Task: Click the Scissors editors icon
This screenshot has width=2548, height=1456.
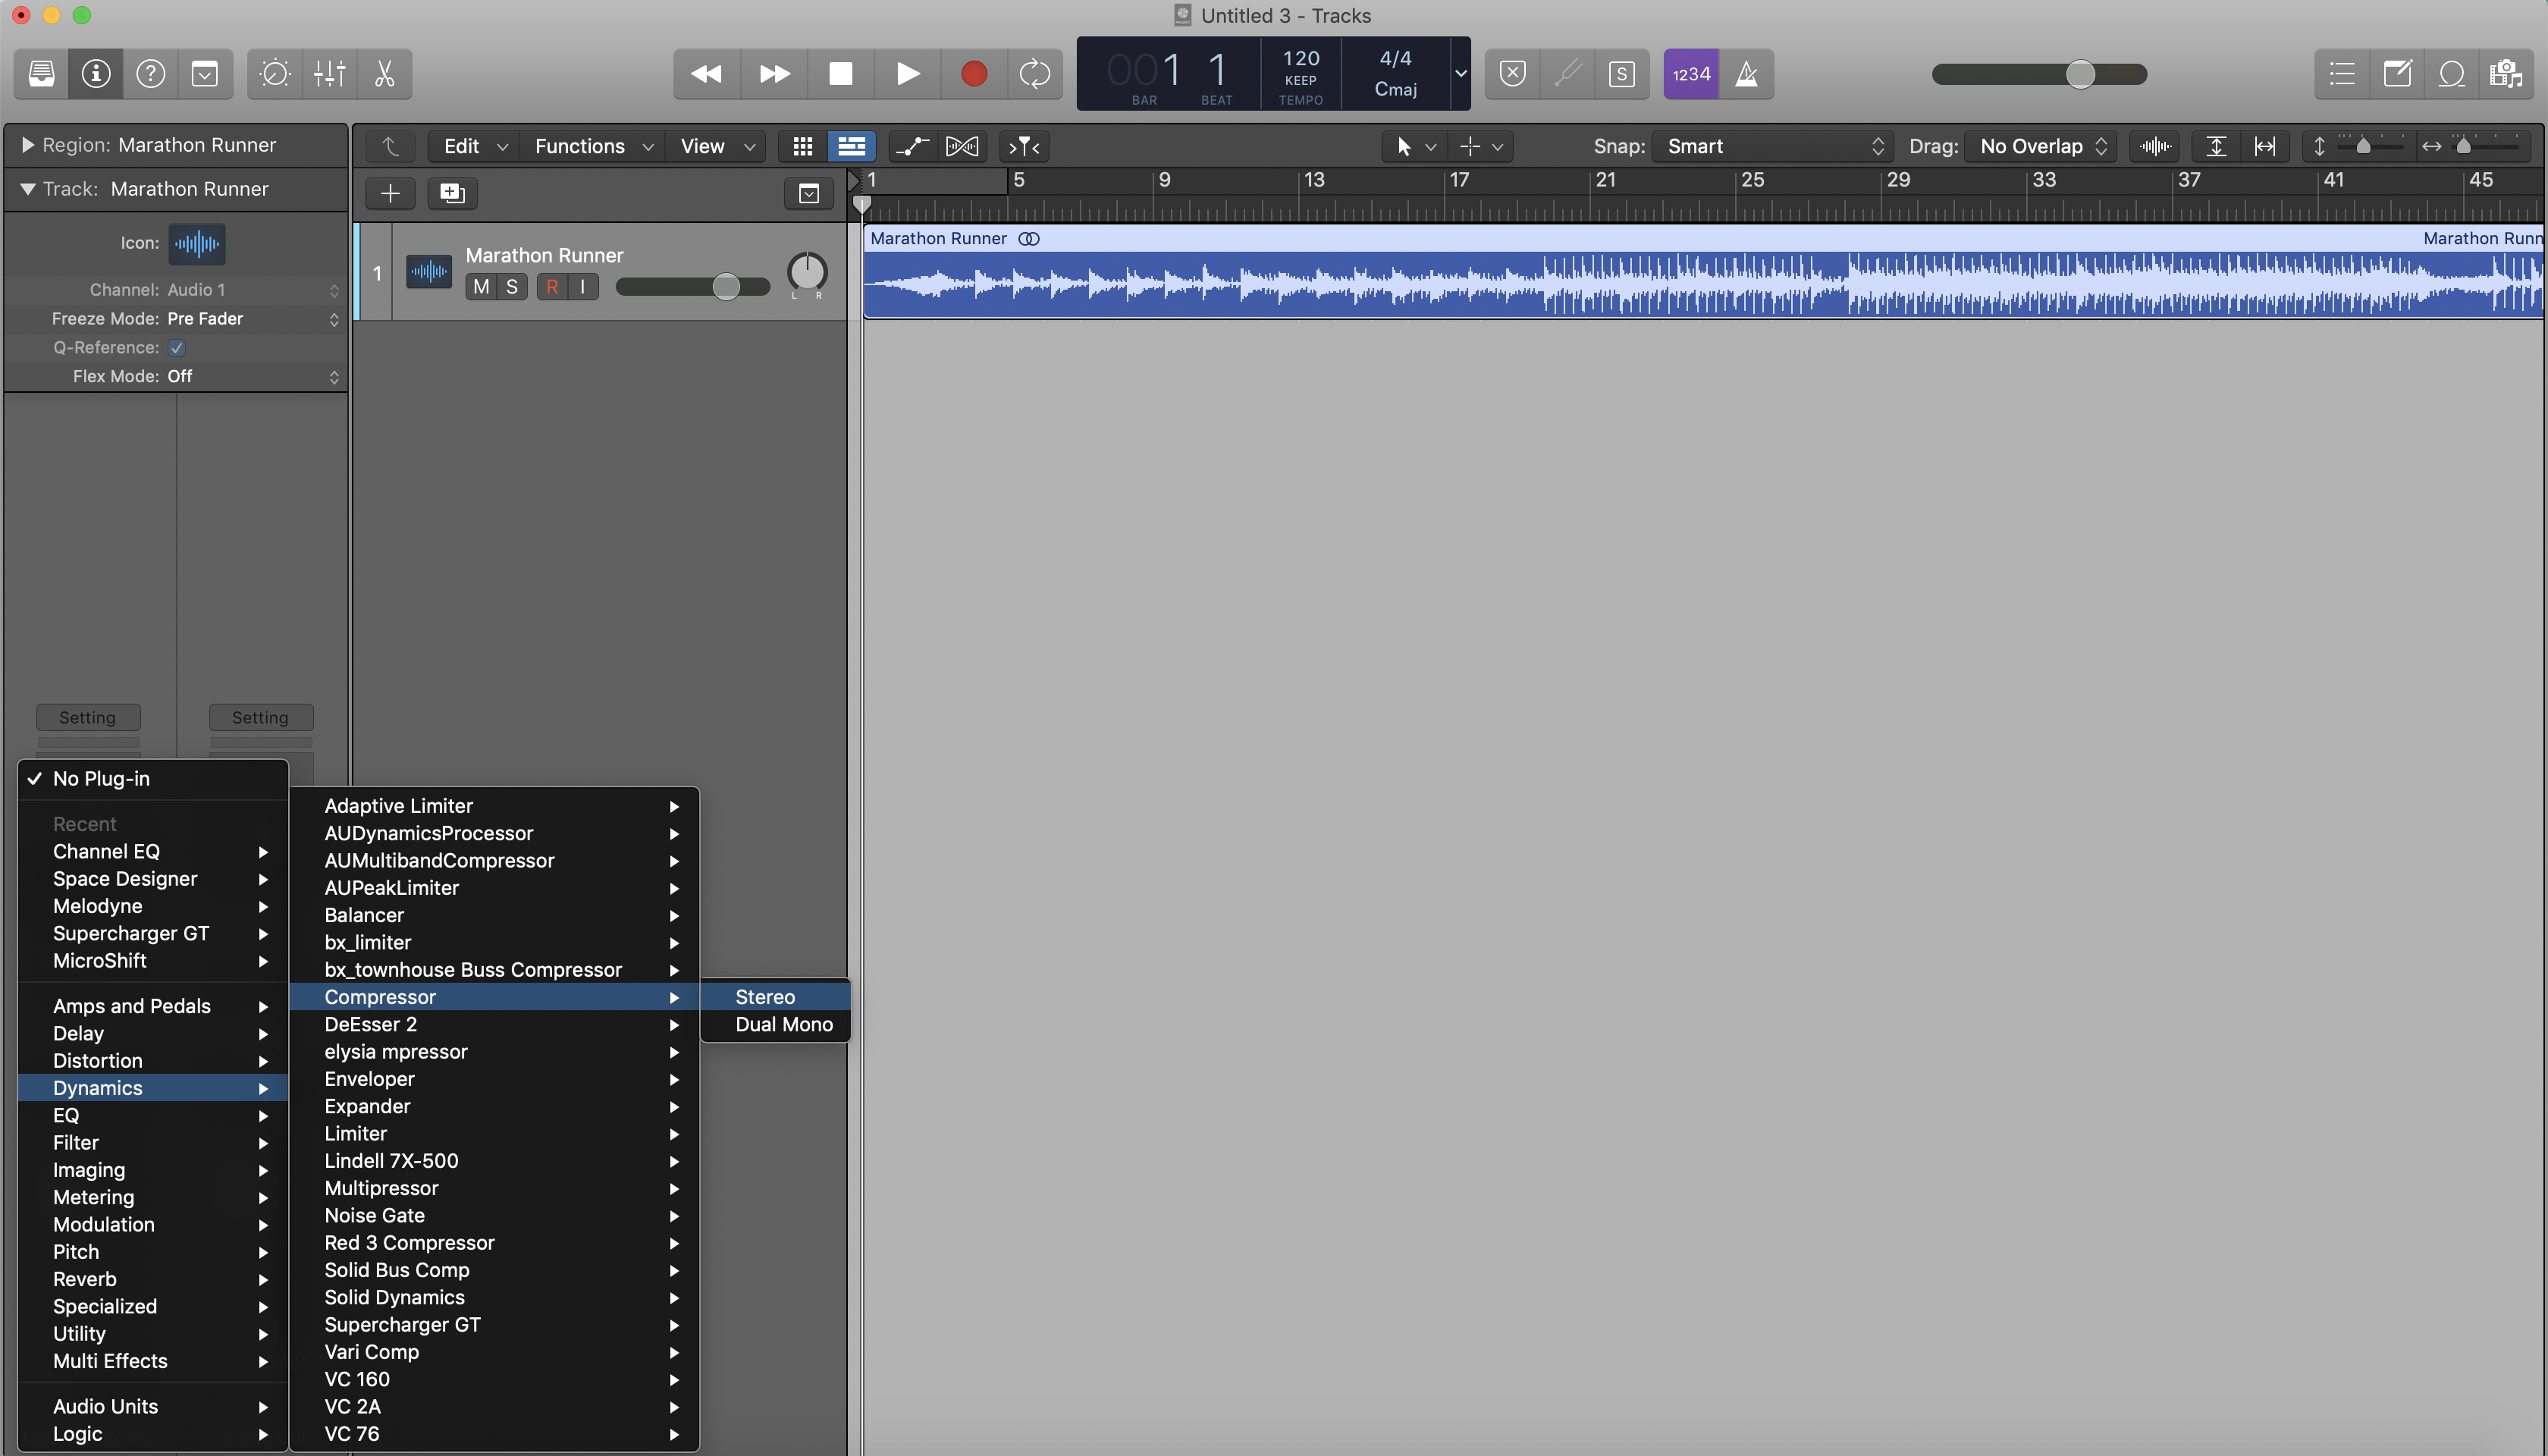Action: 384,74
